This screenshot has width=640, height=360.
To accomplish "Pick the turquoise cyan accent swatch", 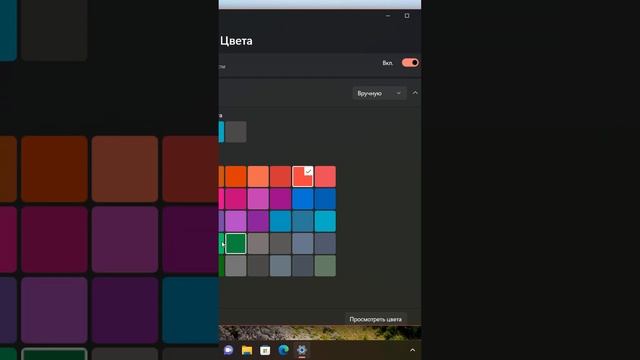I will (325, 221).
